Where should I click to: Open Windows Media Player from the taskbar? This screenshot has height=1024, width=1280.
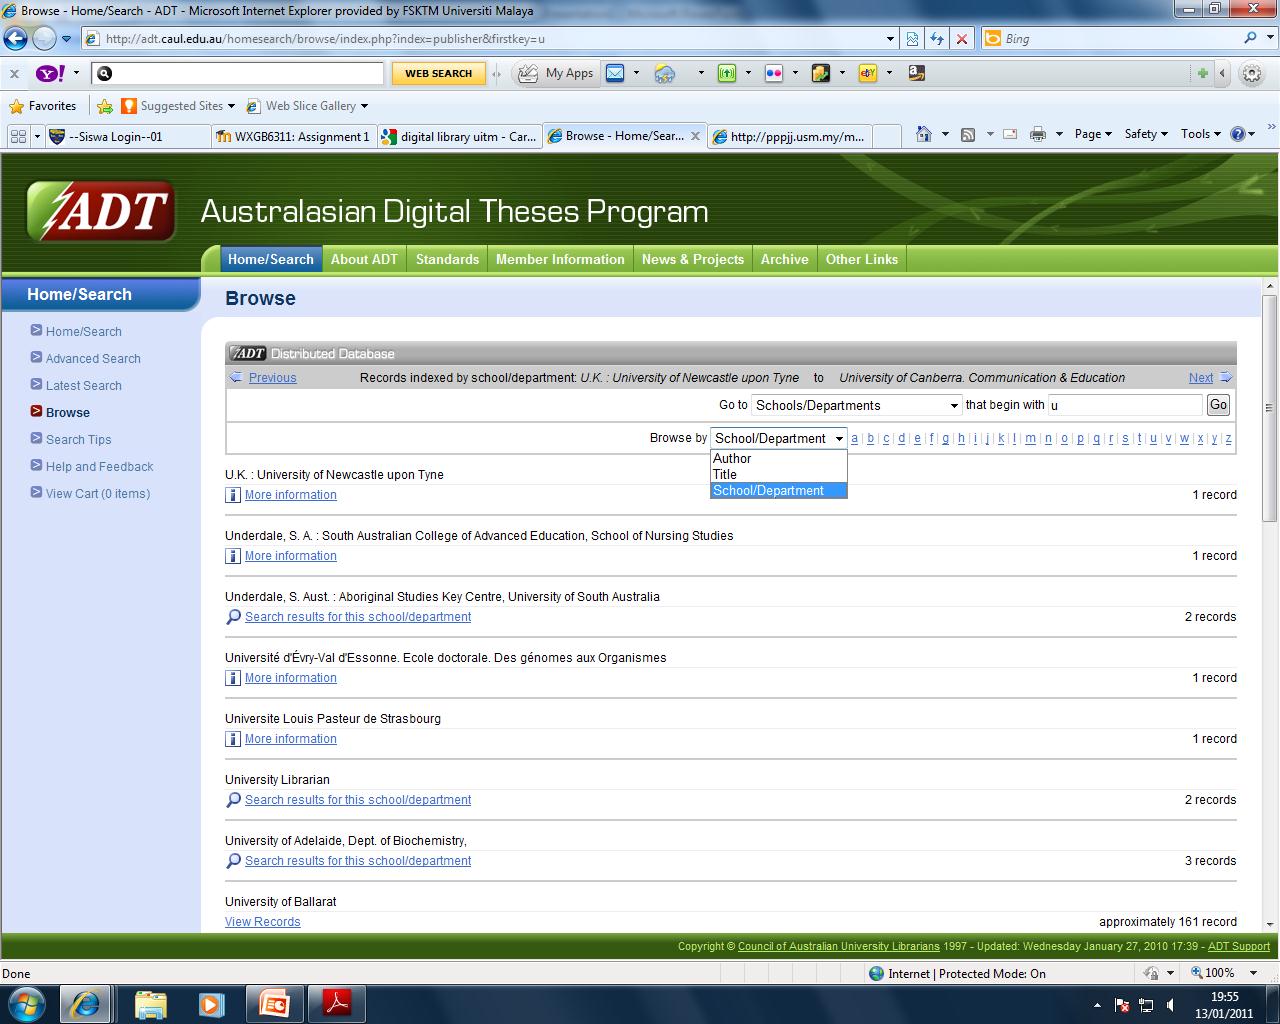coord(211,1003)
